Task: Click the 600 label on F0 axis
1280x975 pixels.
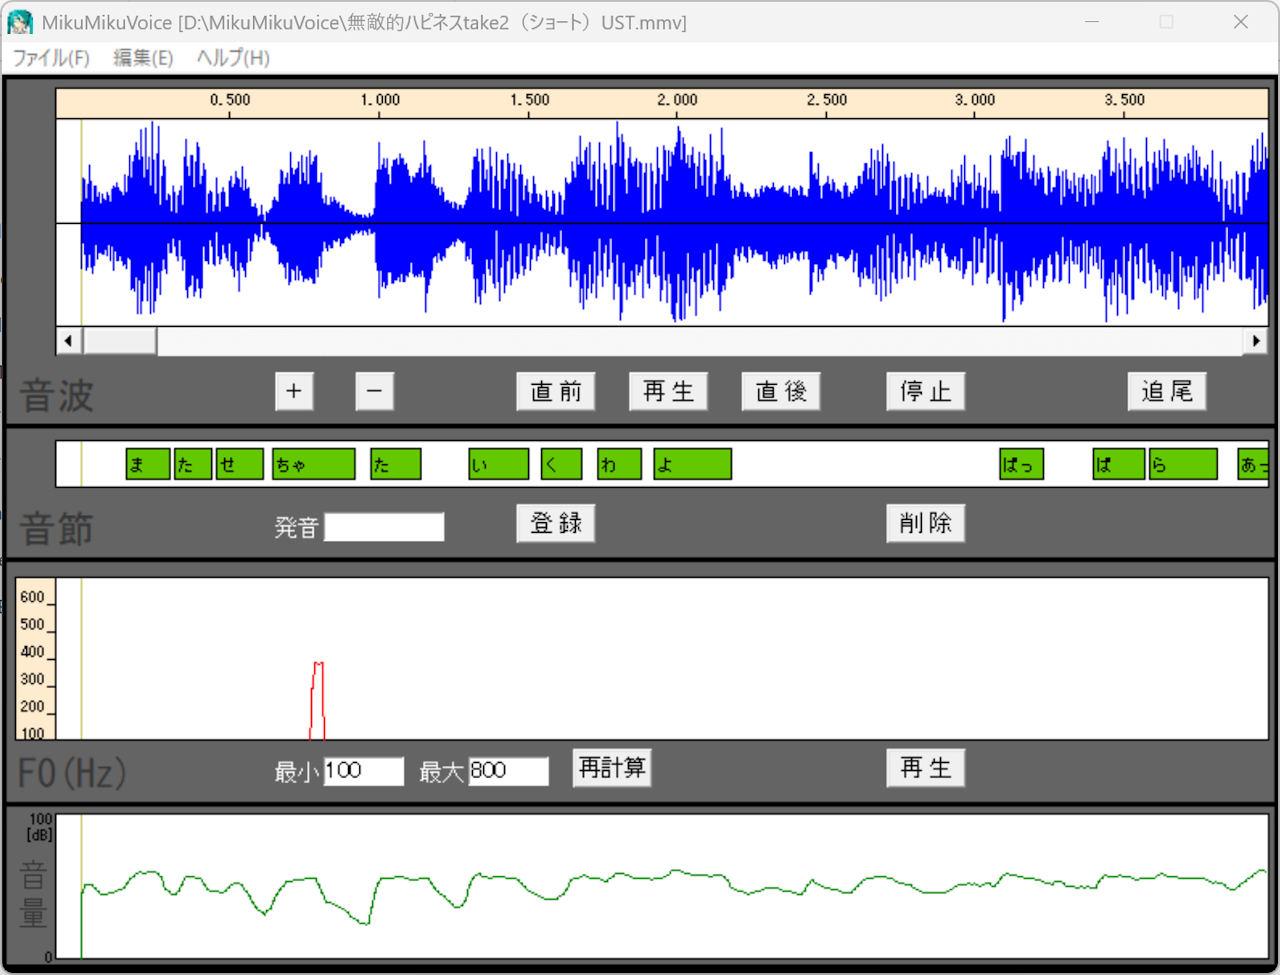Action: 33,597
